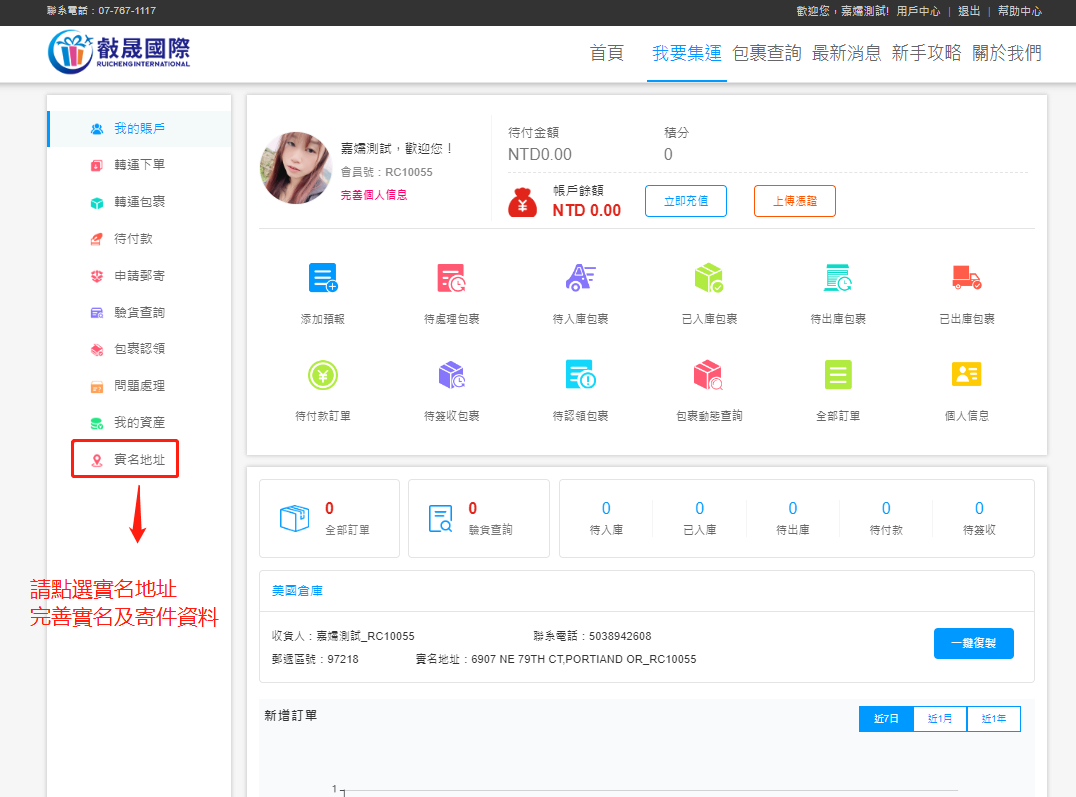
Task: Click the 立即充值 button
Action: [685, 201]
